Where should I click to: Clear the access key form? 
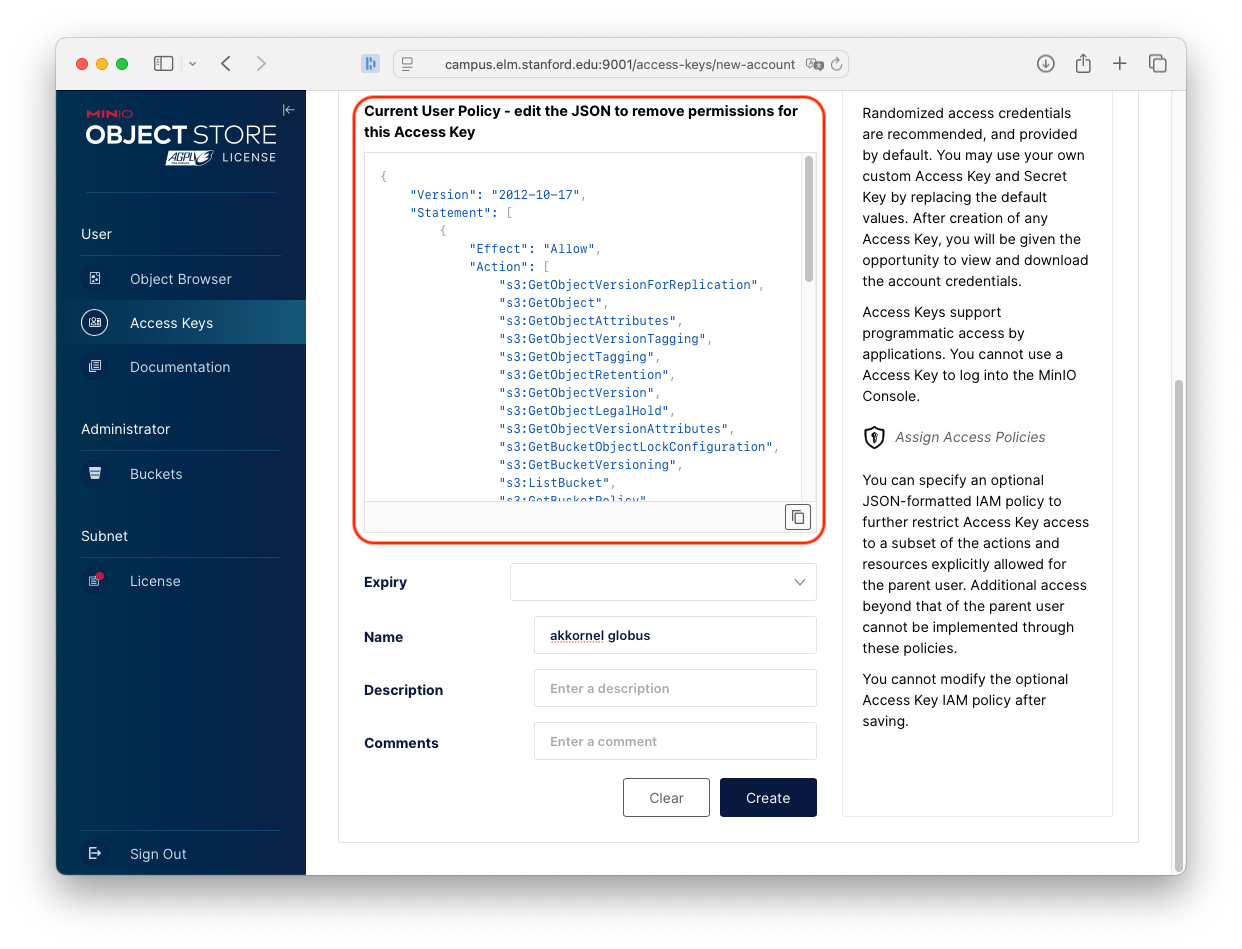point(666,797)
